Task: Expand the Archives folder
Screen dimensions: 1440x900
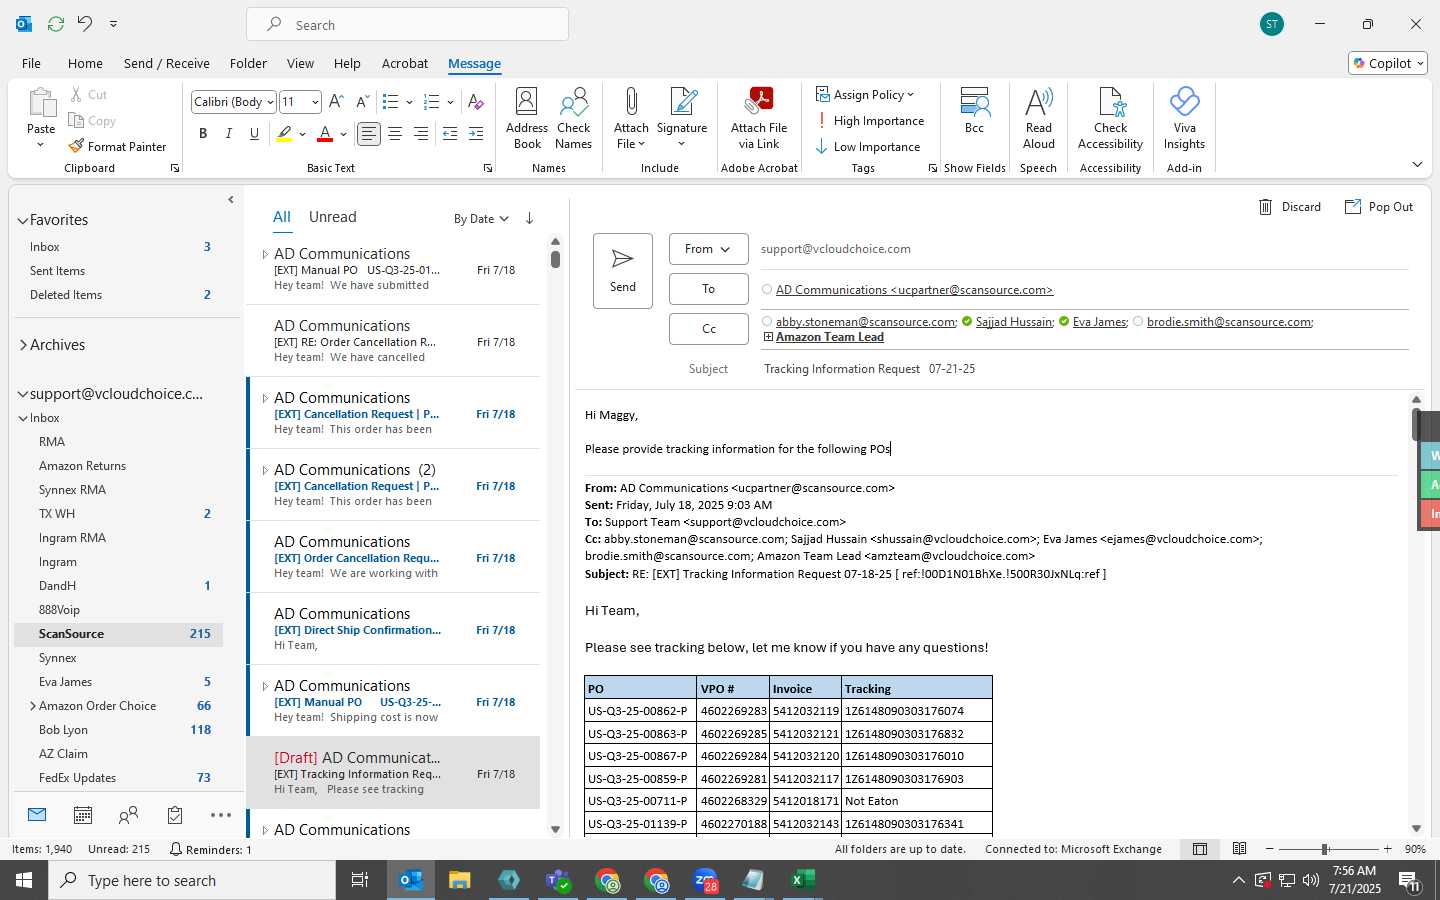Action: tap(22, 345)
